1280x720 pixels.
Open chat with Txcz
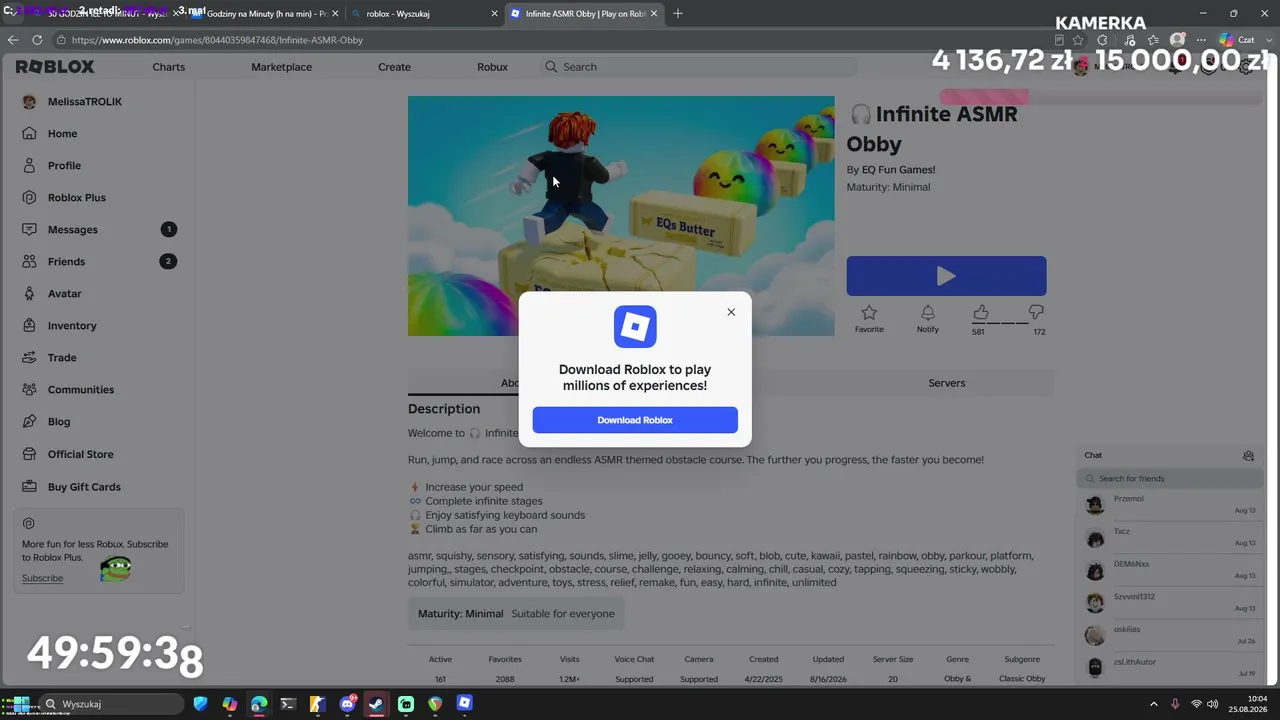(1170, 538)
